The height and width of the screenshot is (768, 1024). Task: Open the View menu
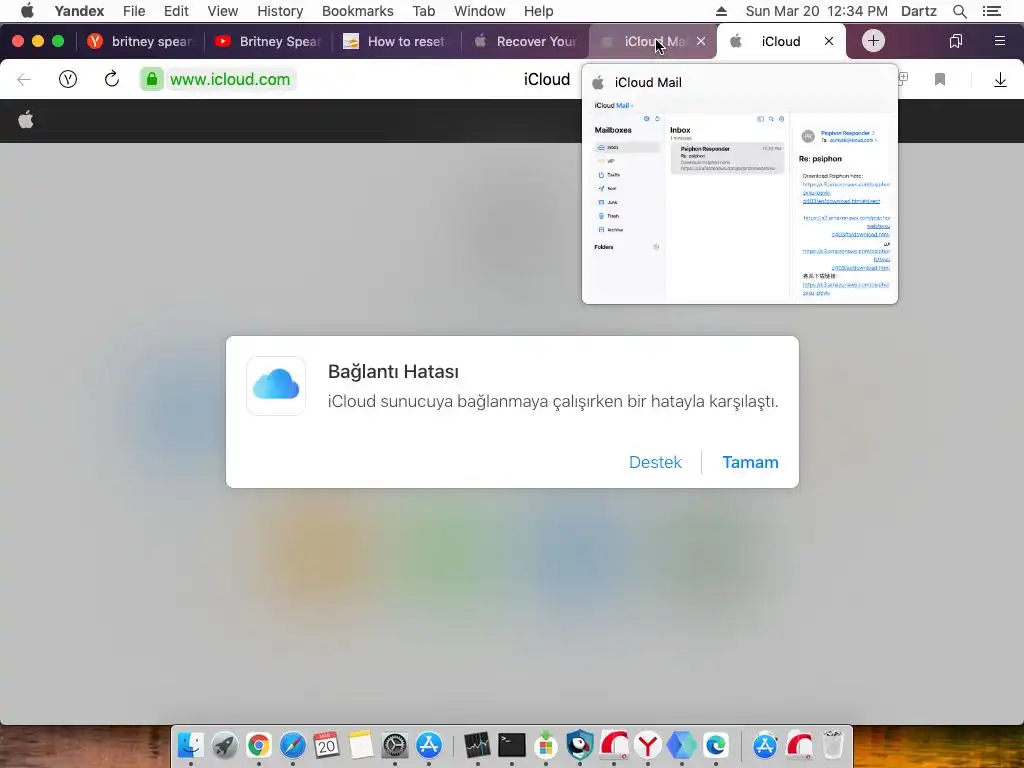point(223,11)
